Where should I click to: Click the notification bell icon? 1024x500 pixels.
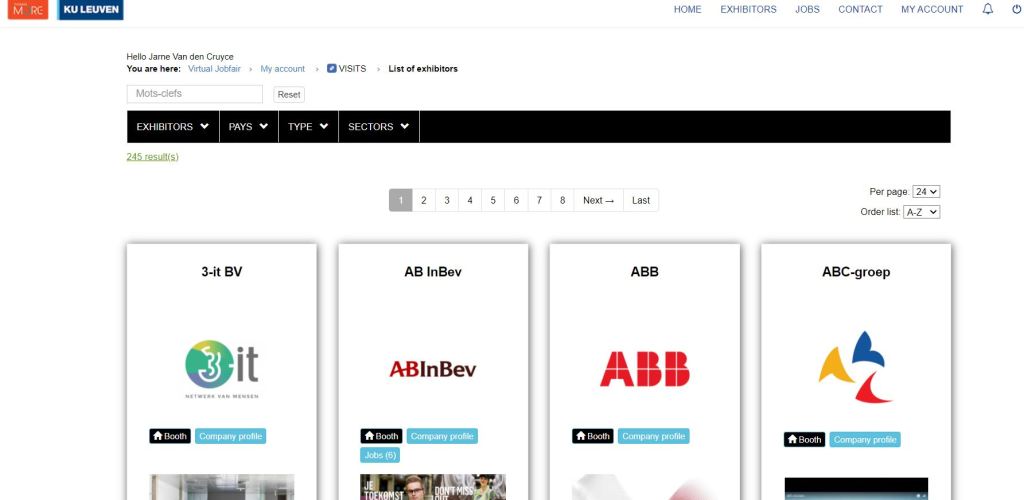[988, 9]
